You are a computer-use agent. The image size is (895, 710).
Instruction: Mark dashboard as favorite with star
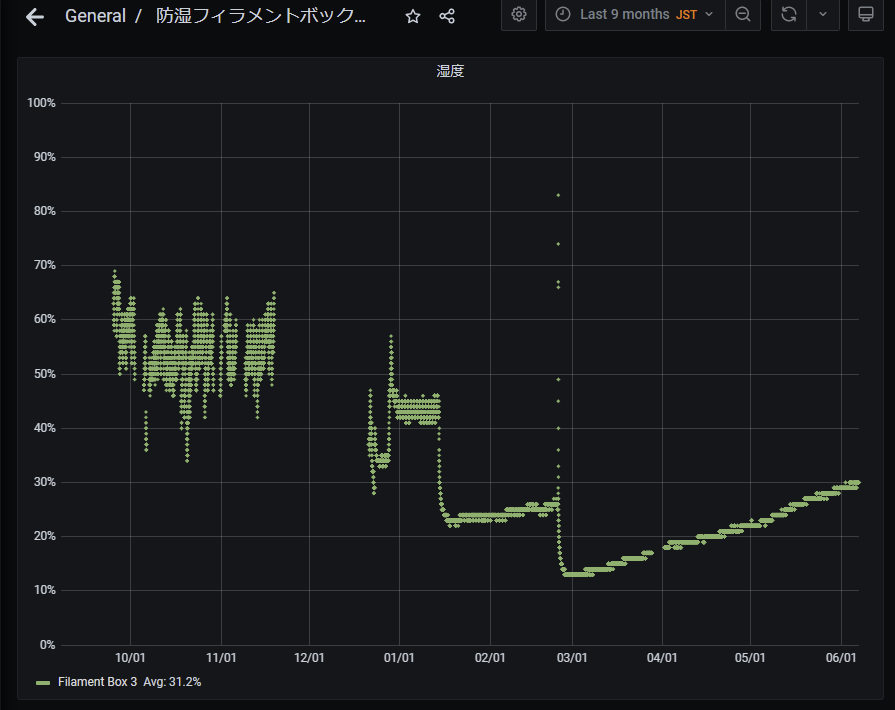point(413,16)
